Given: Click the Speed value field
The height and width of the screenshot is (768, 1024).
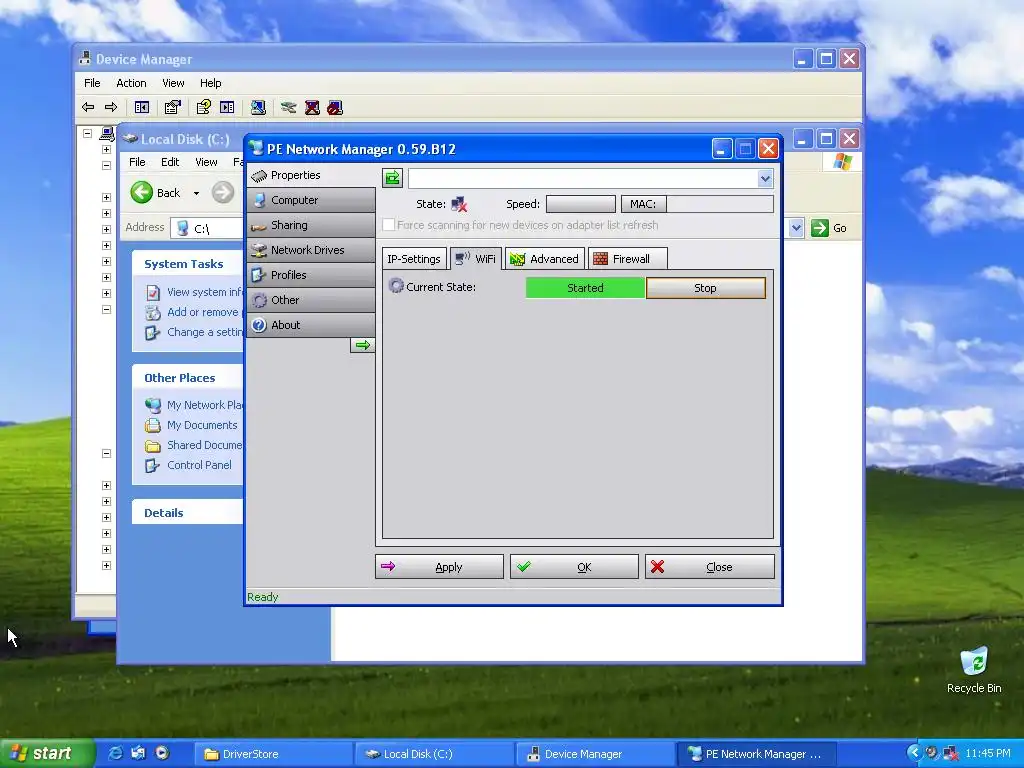Looking at the screenshot, I should [x=581, y=204].
